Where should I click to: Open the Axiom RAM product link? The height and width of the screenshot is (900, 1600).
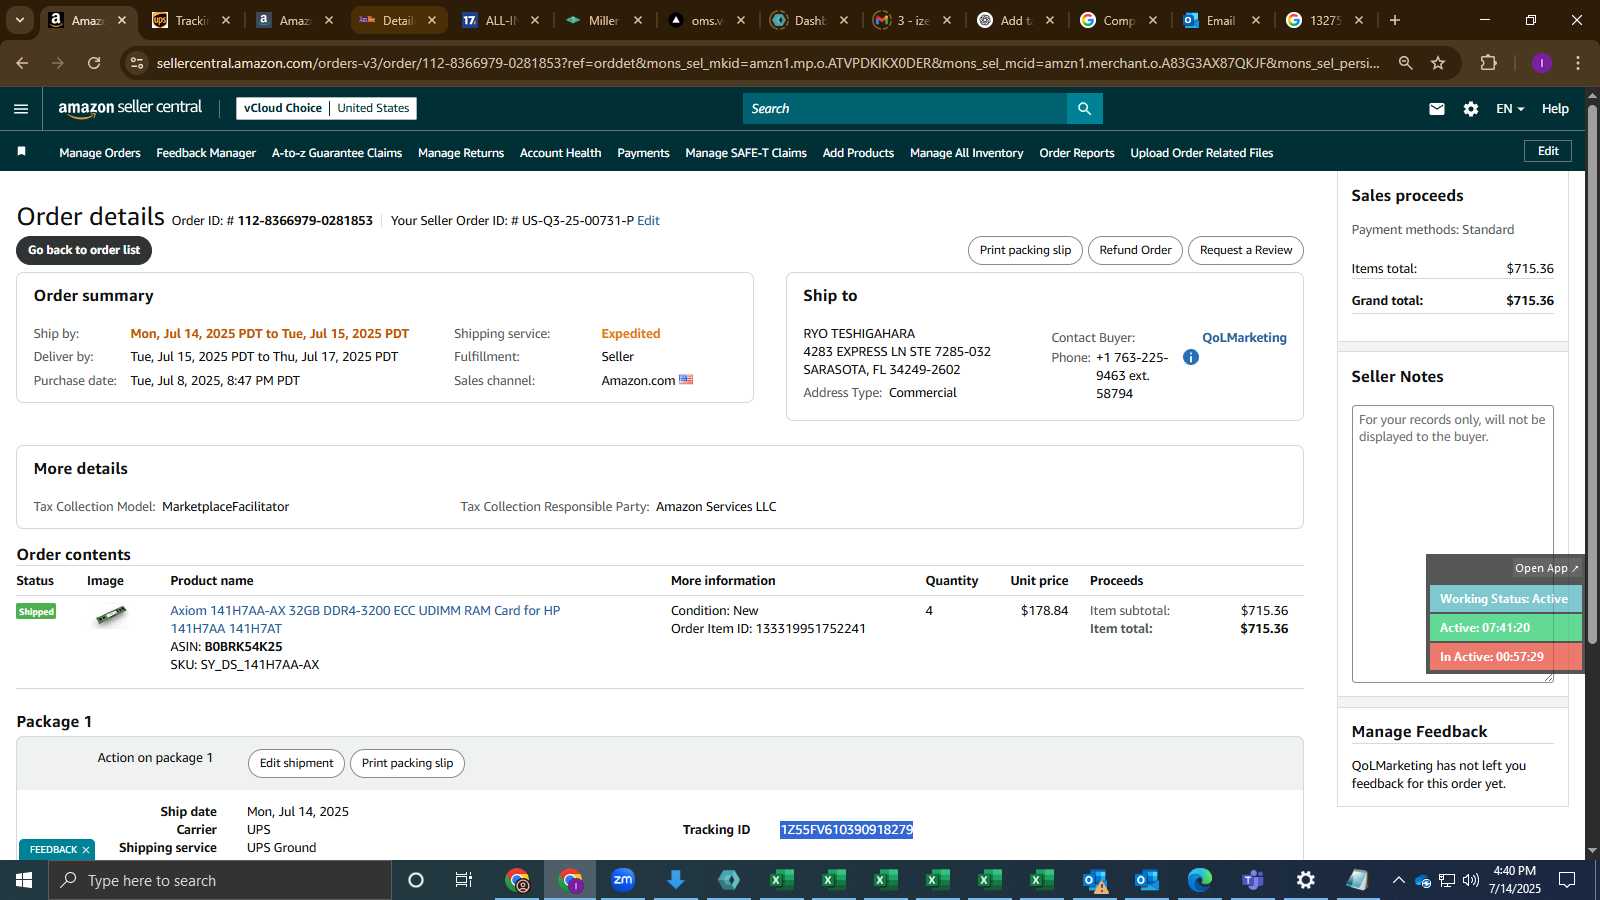click(365, 619)
